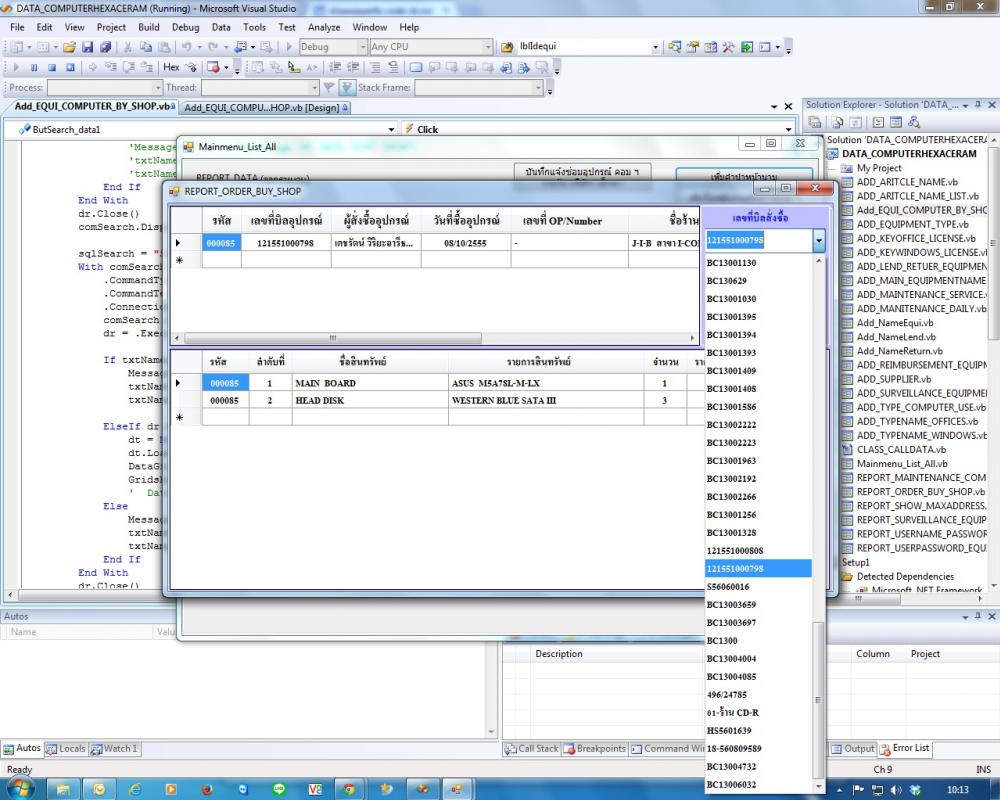
Task: Toggle Show All Files in Solution Explorer
Action: 837,122
